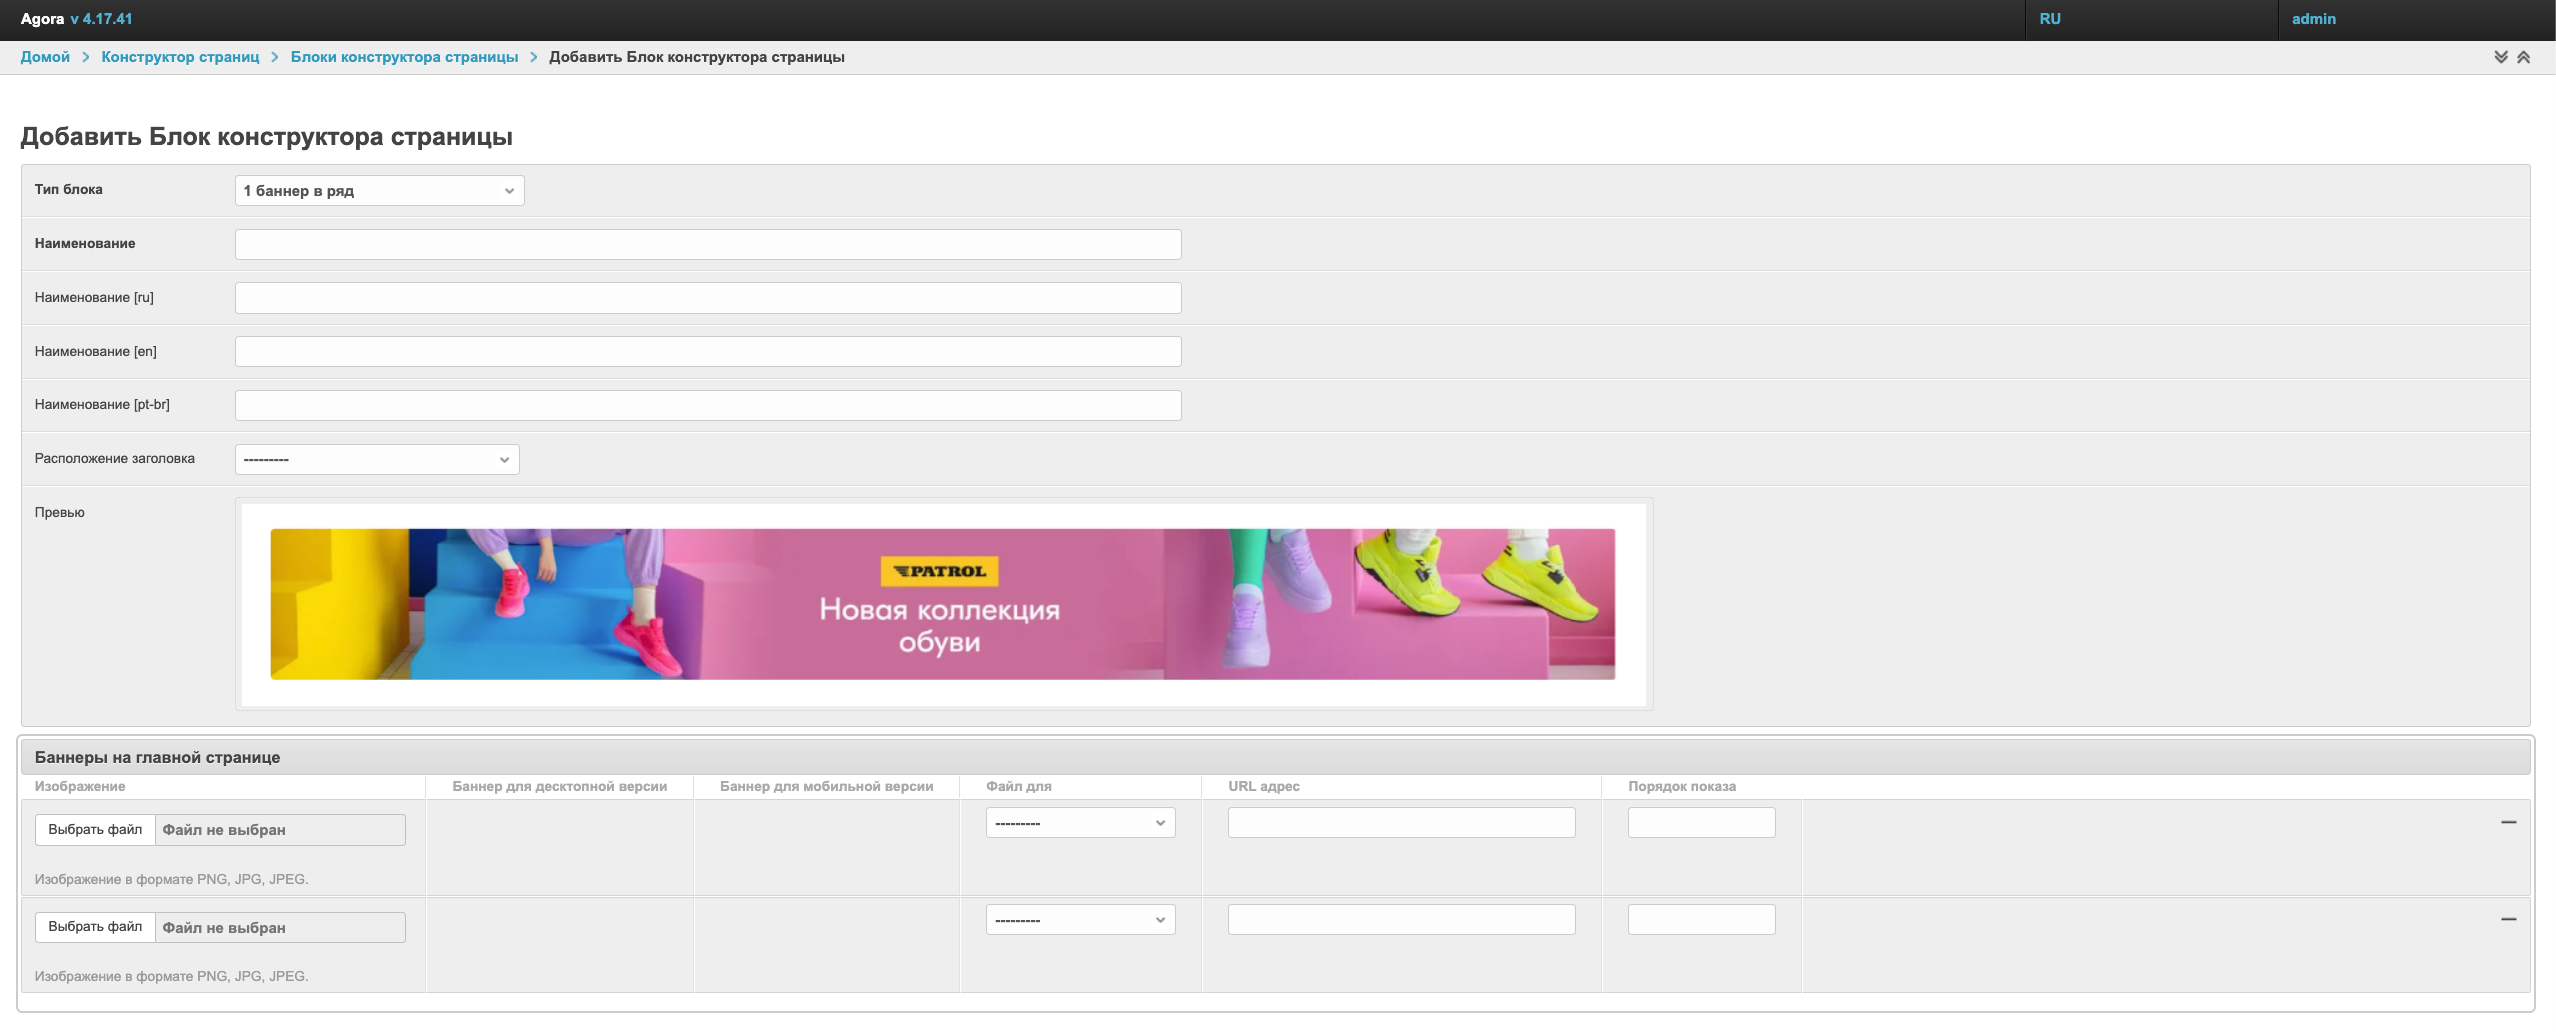The height and width of the screenshot is (1034, 2556).
Task: Click the expand all double-chevron down icon
Action: 2500,57
